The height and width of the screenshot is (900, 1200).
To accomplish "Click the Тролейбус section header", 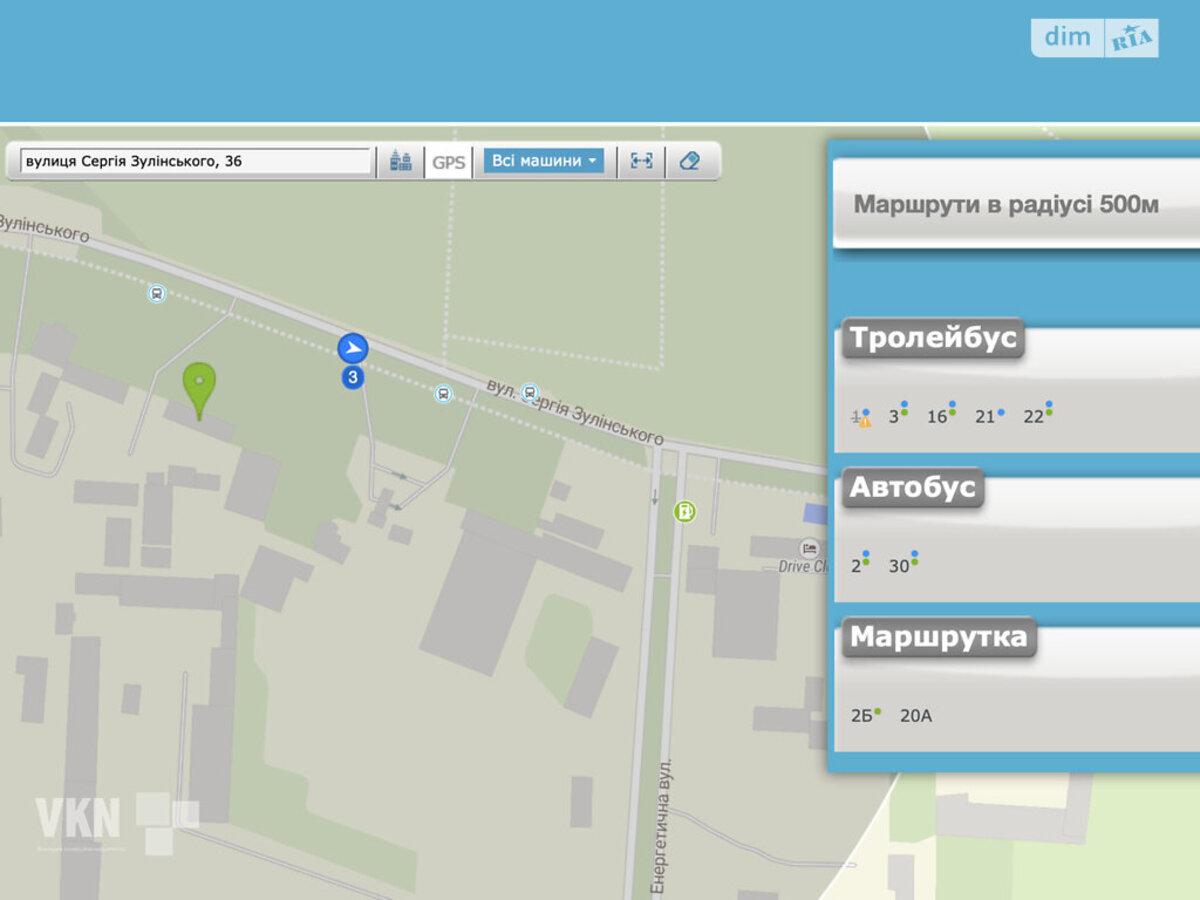I will click(933, 338).
